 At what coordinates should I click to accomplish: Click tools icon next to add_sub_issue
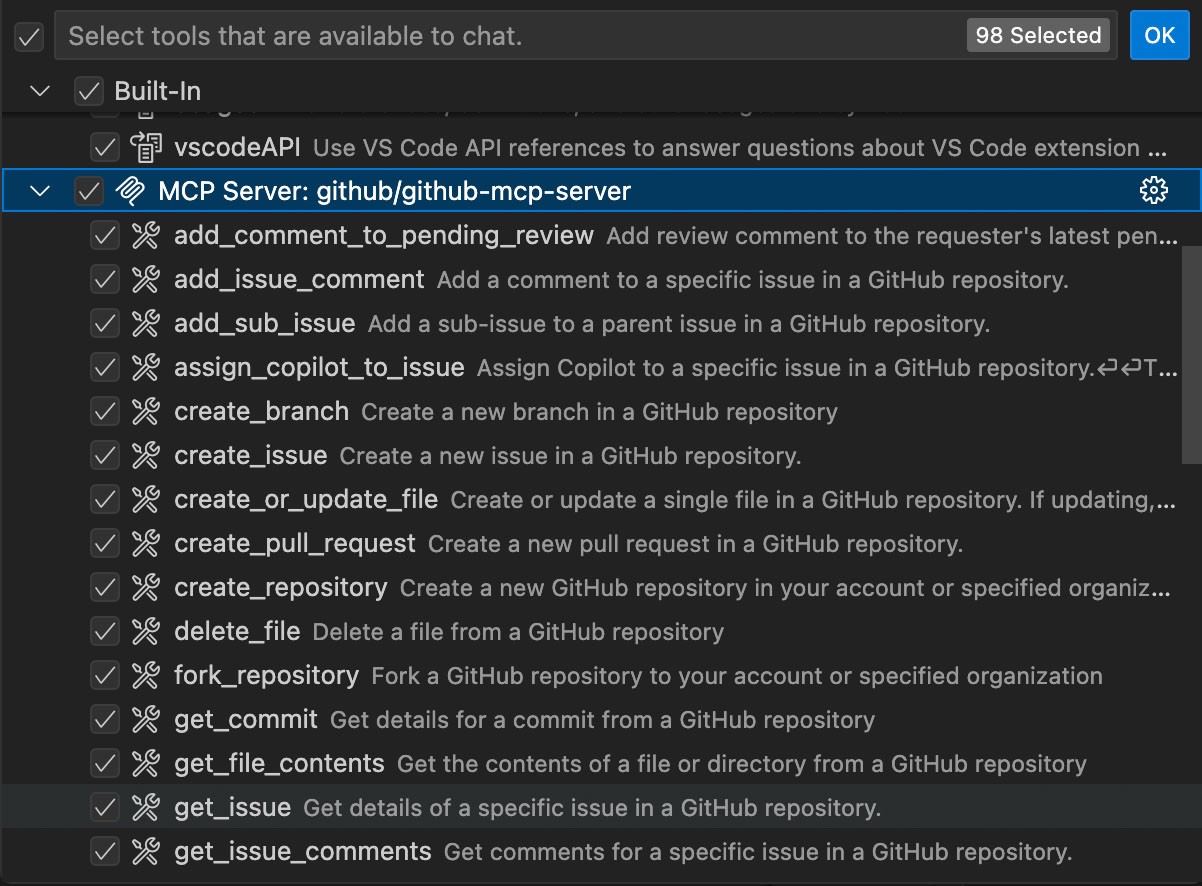point(146,323)
